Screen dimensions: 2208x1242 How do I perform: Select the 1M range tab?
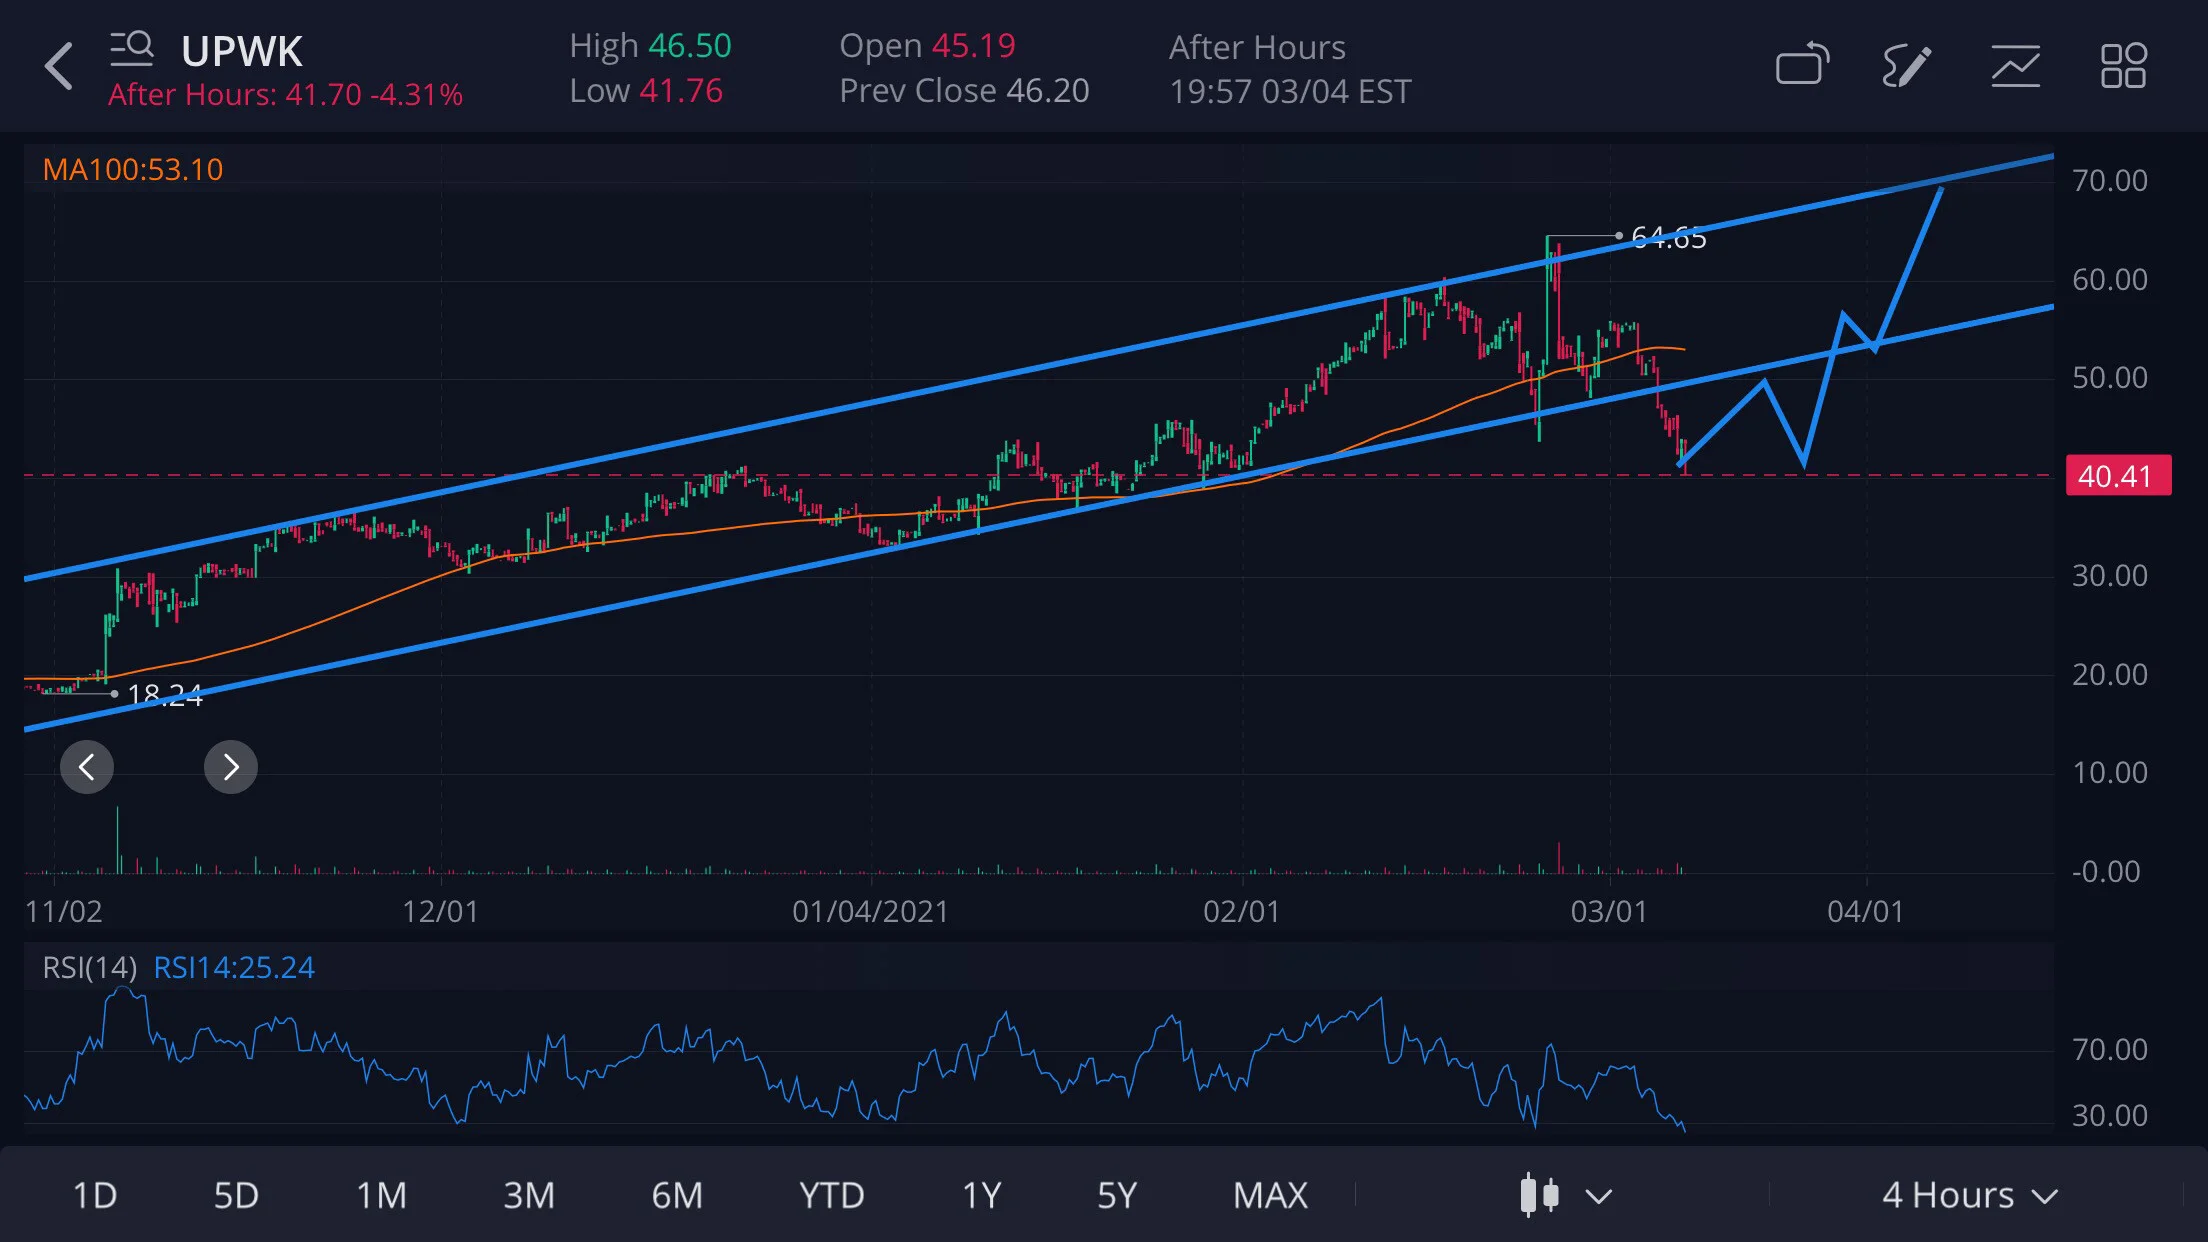point(381,1195)
